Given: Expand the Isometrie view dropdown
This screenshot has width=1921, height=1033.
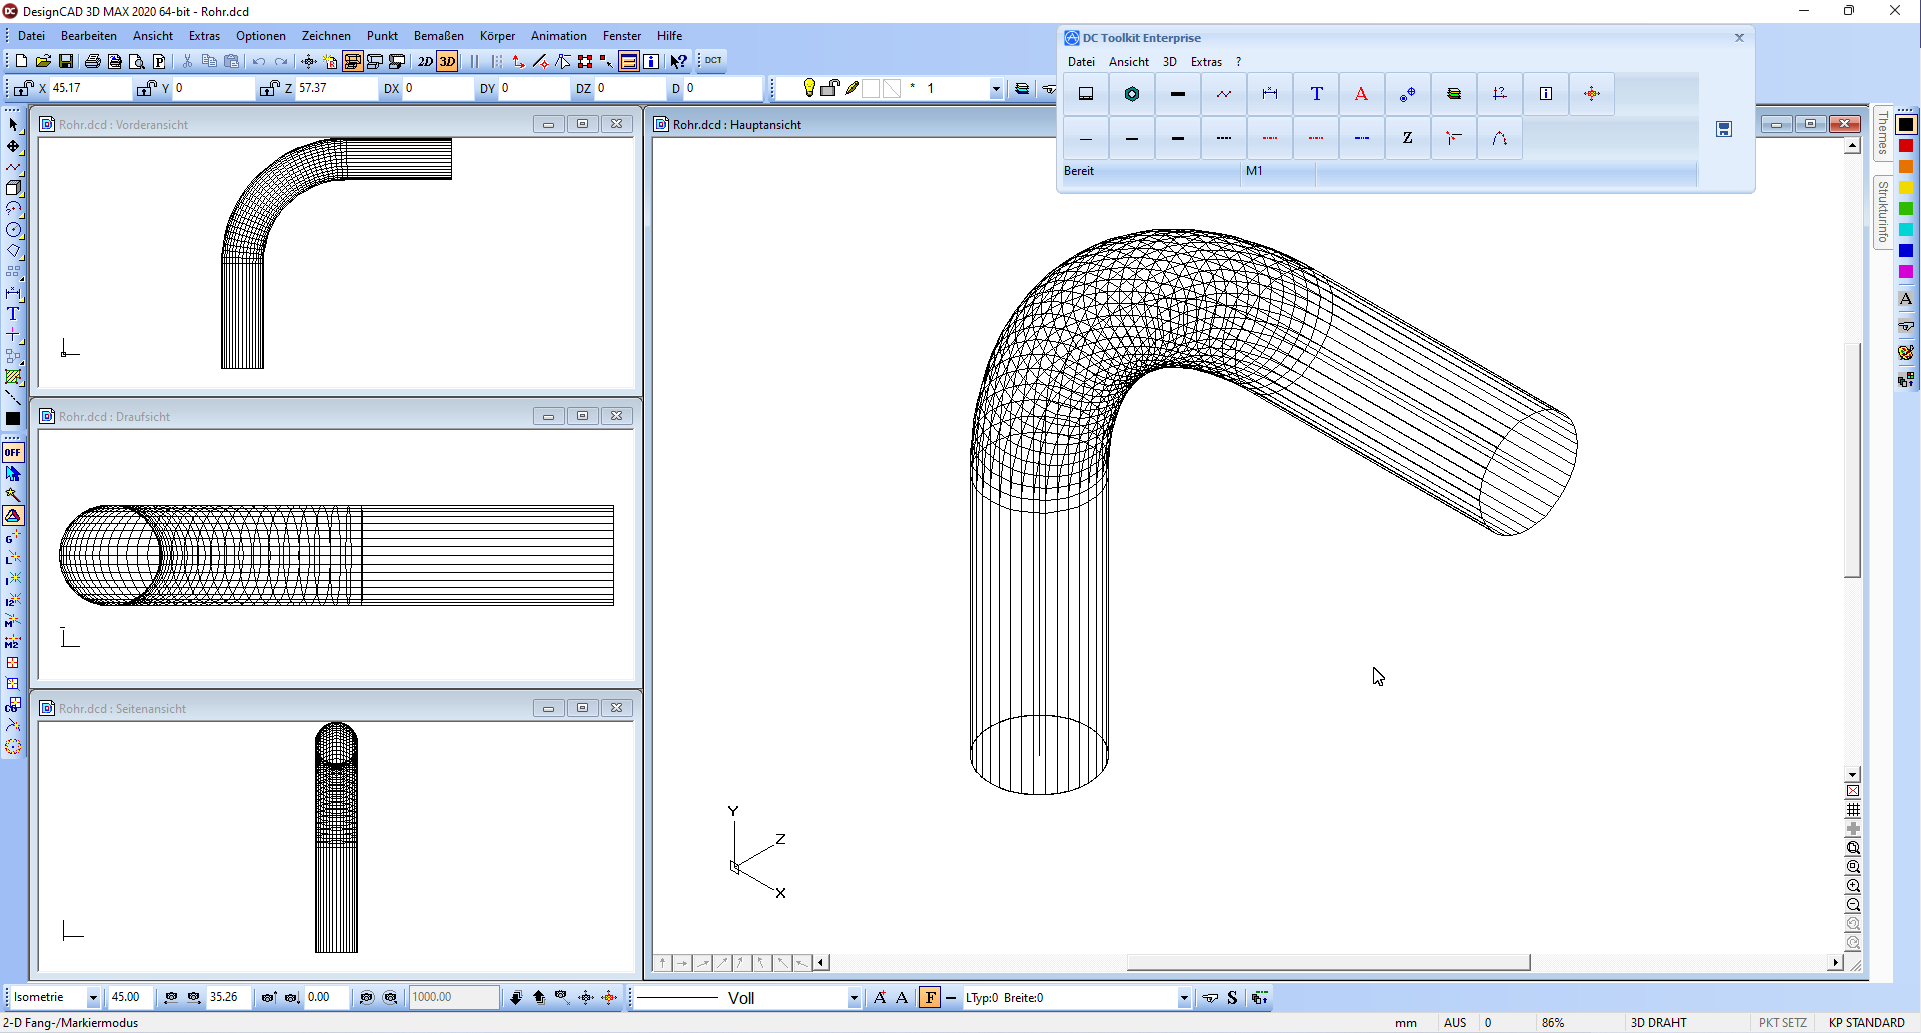Looking at the screenshot, I should (92, 998).
